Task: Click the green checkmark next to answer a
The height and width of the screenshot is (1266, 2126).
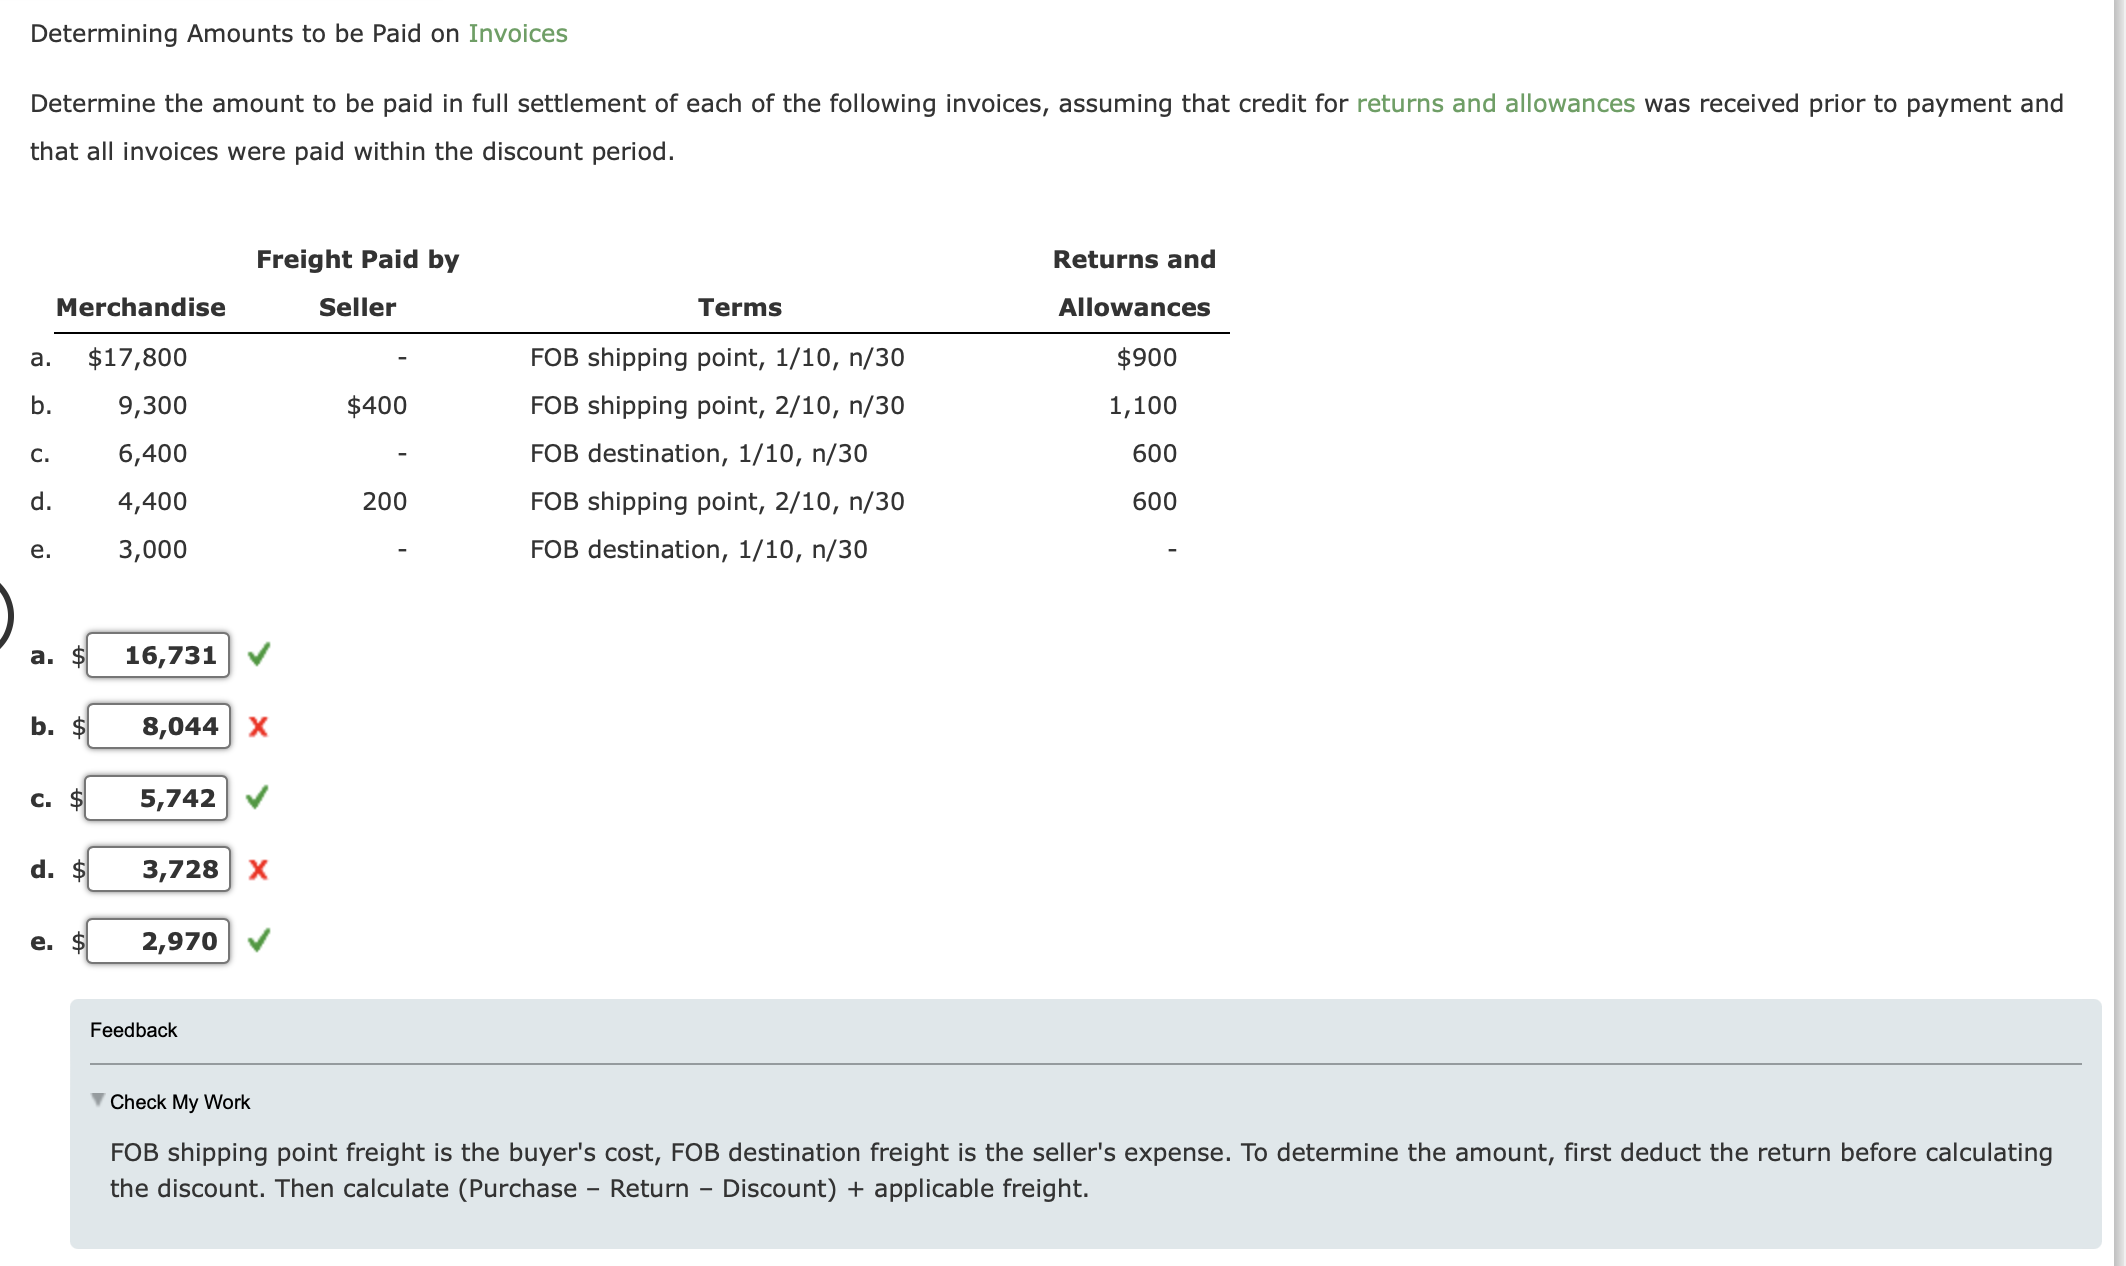Action: (x=260, y=655)
